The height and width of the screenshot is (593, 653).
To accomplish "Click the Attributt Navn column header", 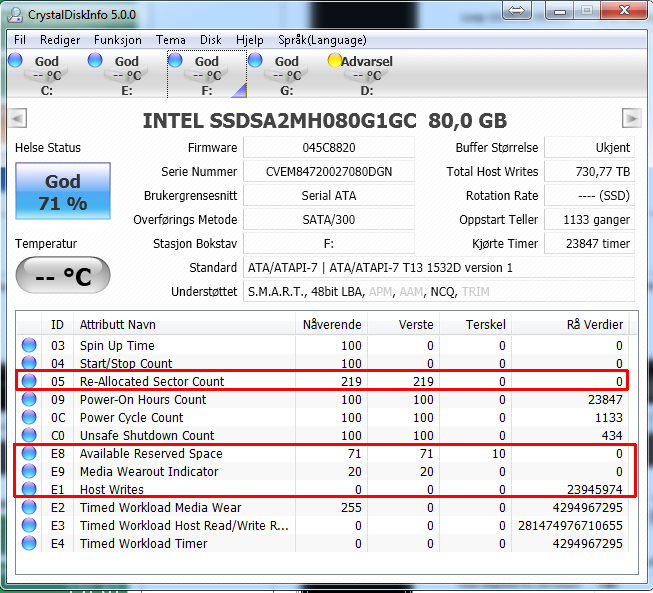I will (184, 324).
